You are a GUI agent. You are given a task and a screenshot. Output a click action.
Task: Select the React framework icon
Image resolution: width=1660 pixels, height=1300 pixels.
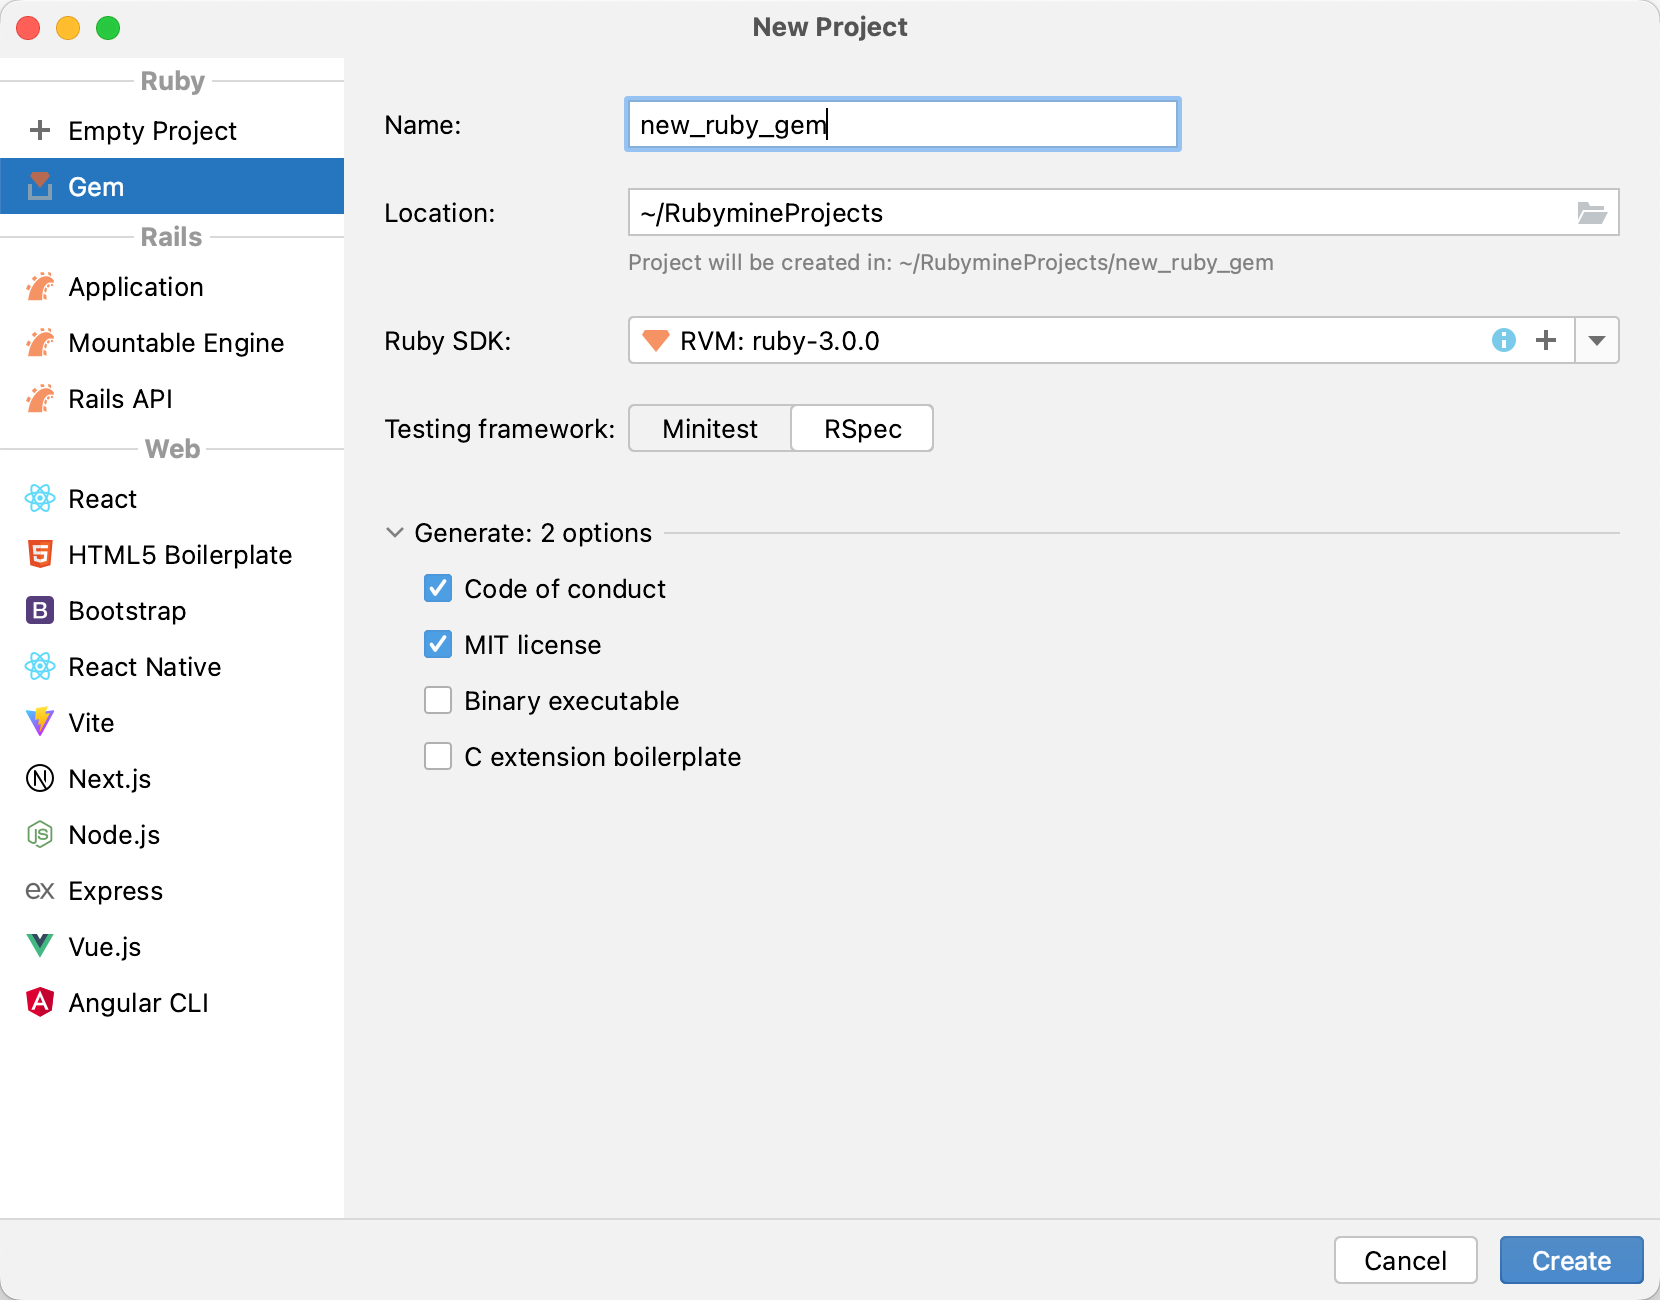pos(40,498)
